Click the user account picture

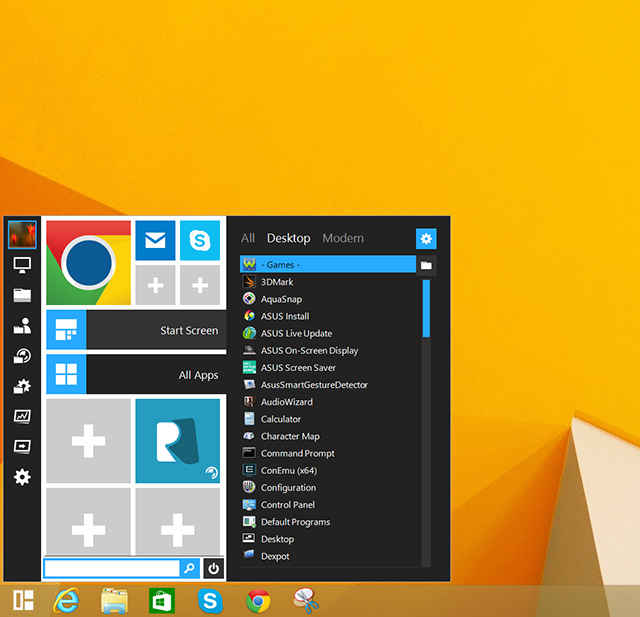22,235
